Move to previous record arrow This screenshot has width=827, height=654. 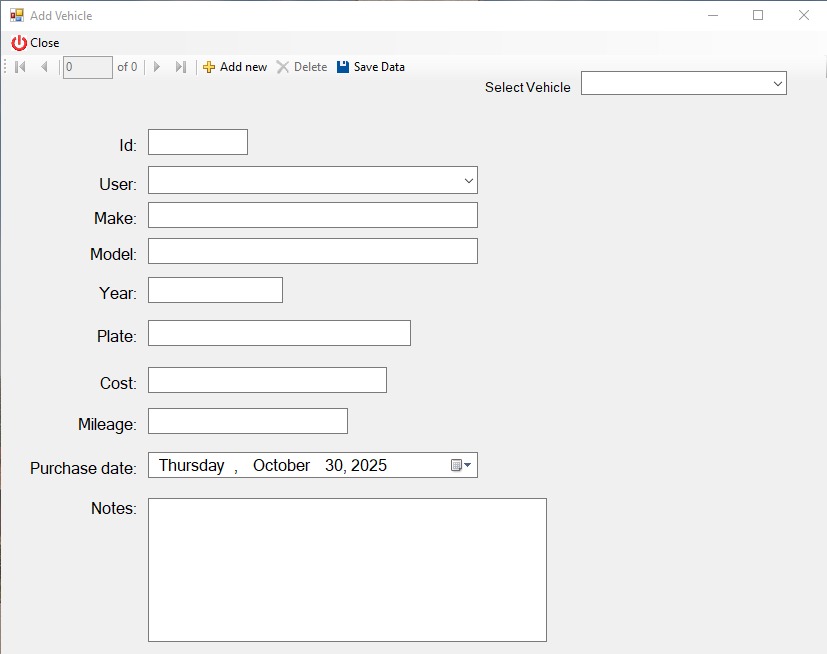[x=44, y=67]
